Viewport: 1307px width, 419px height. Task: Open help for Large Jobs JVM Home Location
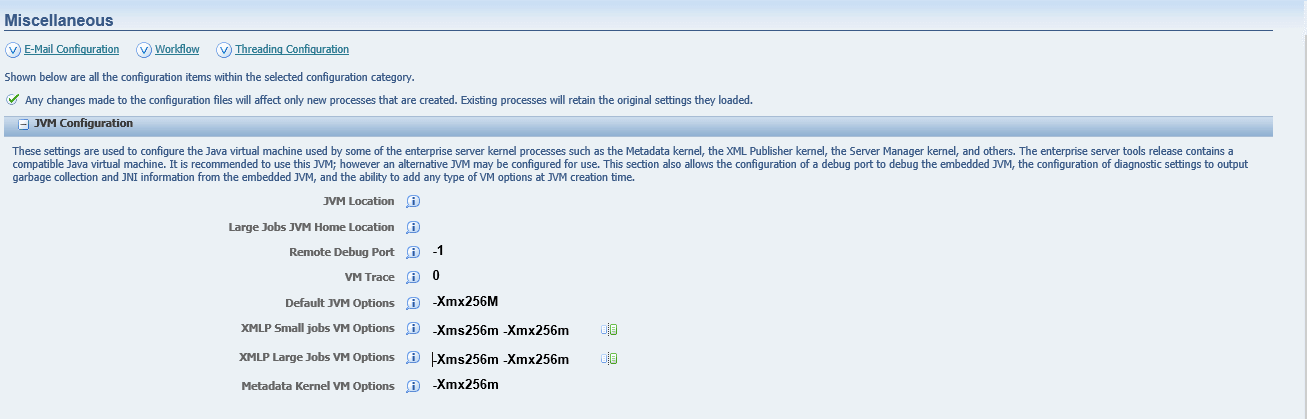coord(413,227)
